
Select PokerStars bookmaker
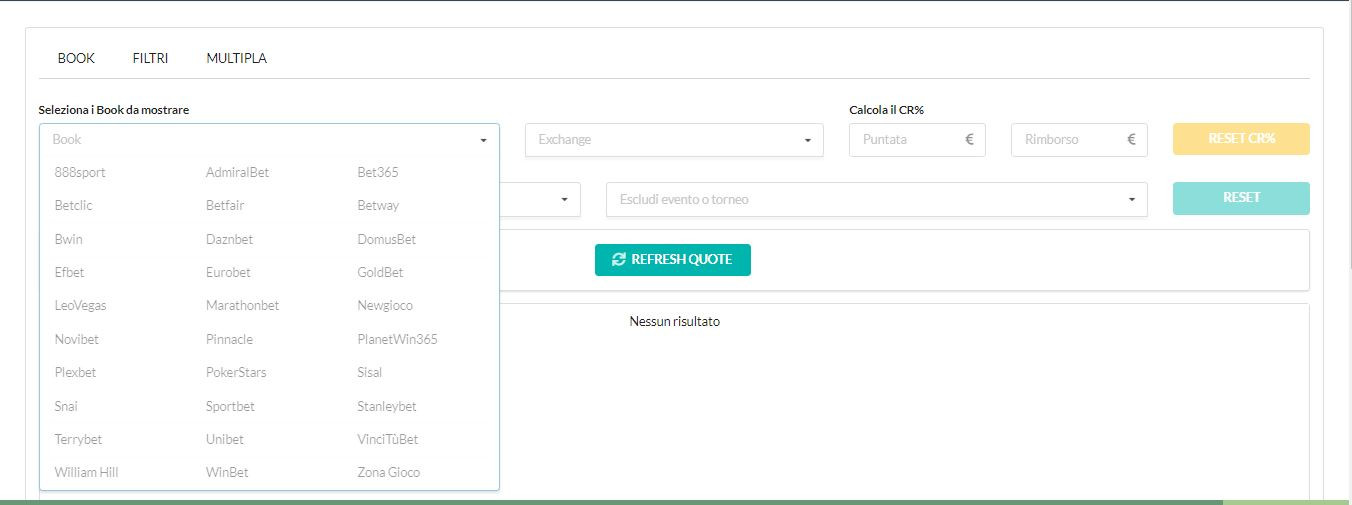tap(237, 372)
